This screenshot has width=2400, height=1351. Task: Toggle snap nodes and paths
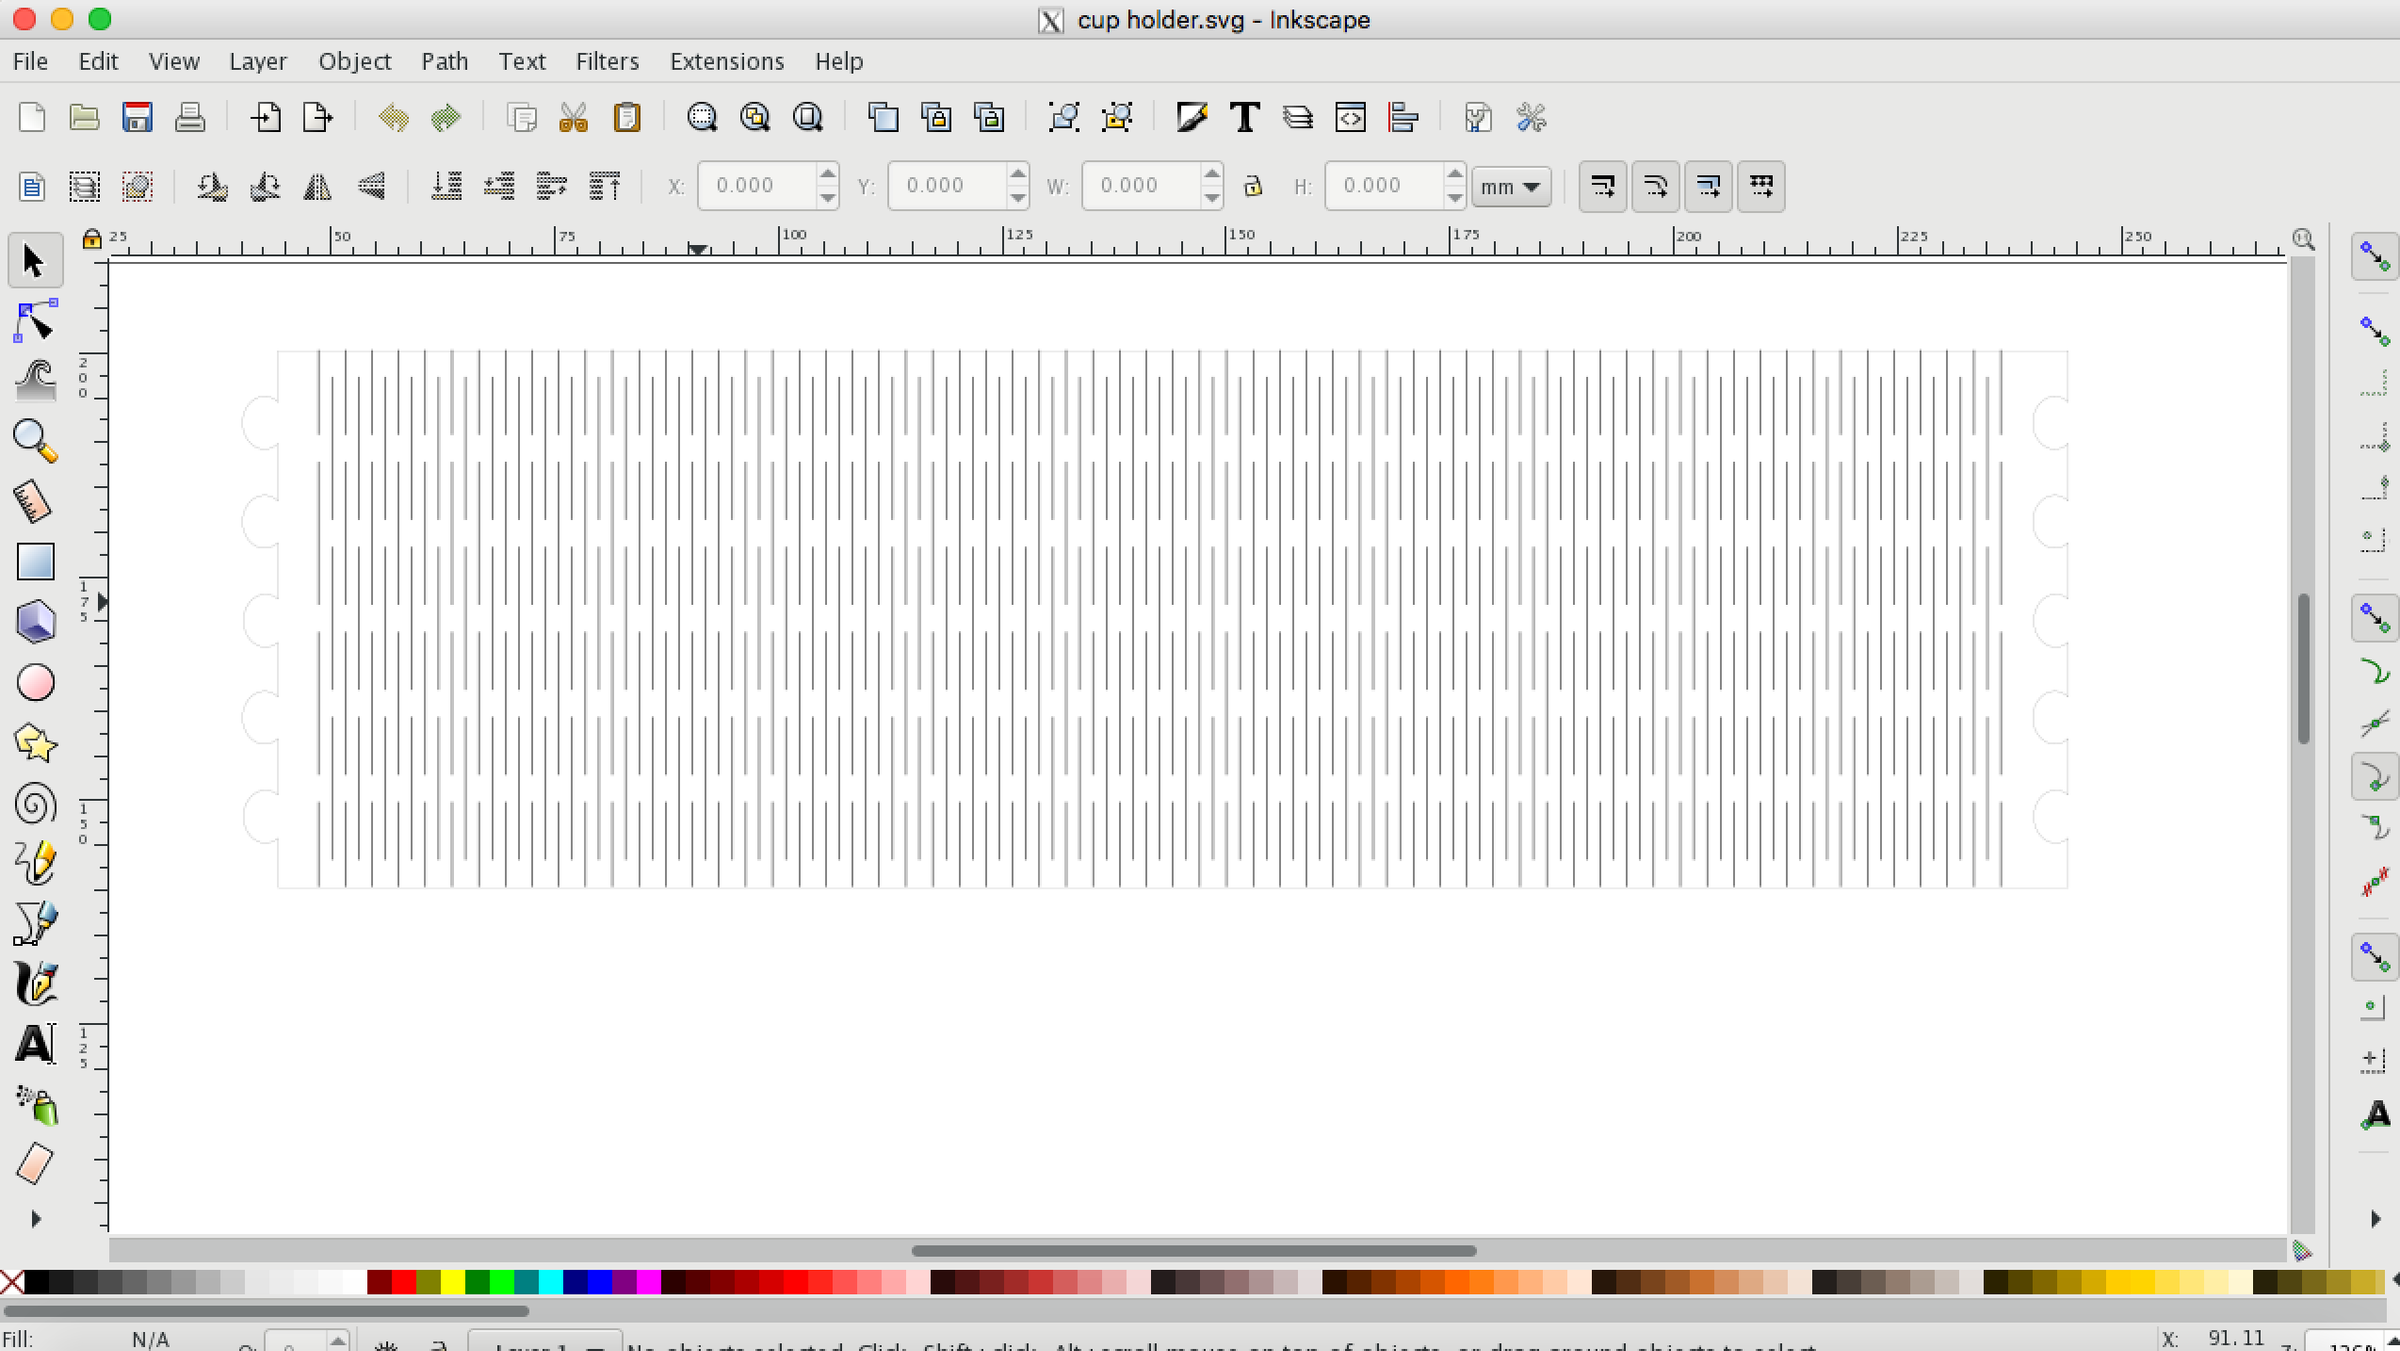[2375, 617]
